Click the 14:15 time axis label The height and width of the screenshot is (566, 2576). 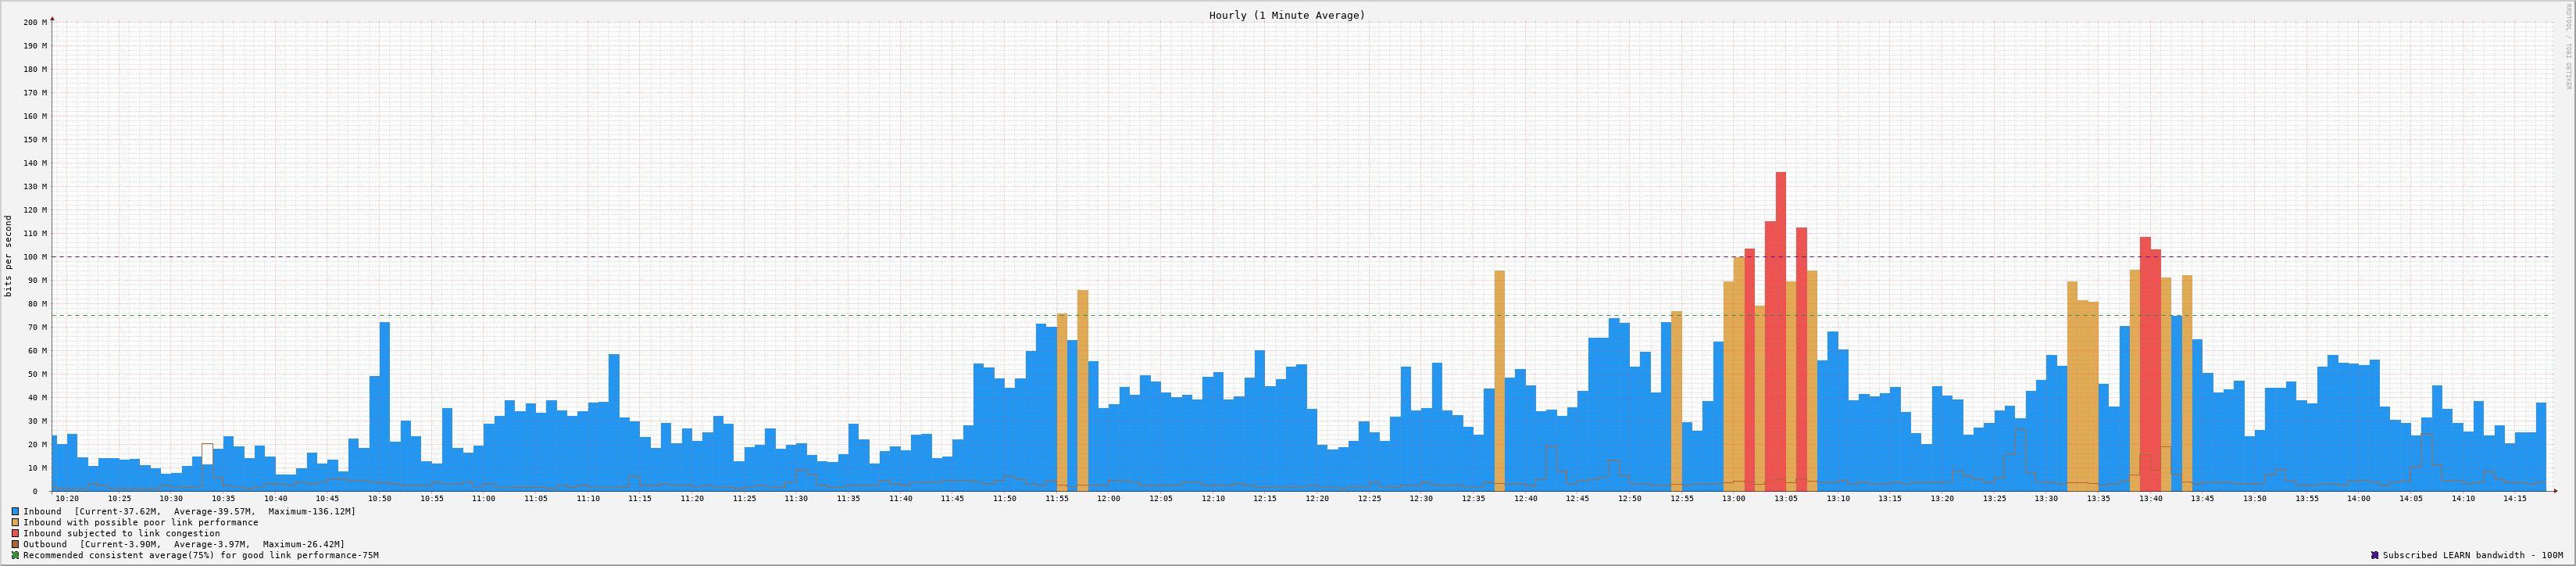2515,498
